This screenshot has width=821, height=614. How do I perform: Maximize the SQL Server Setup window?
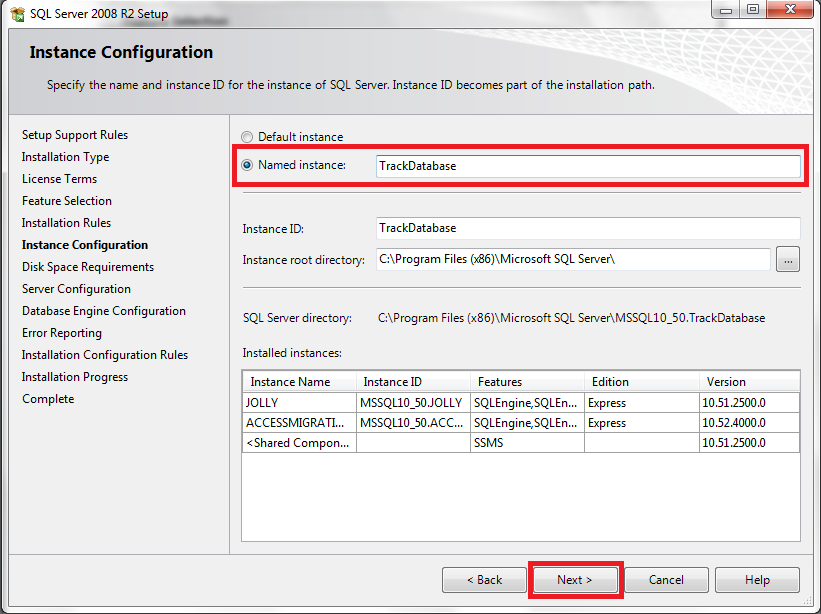click(x=753, y=9)
